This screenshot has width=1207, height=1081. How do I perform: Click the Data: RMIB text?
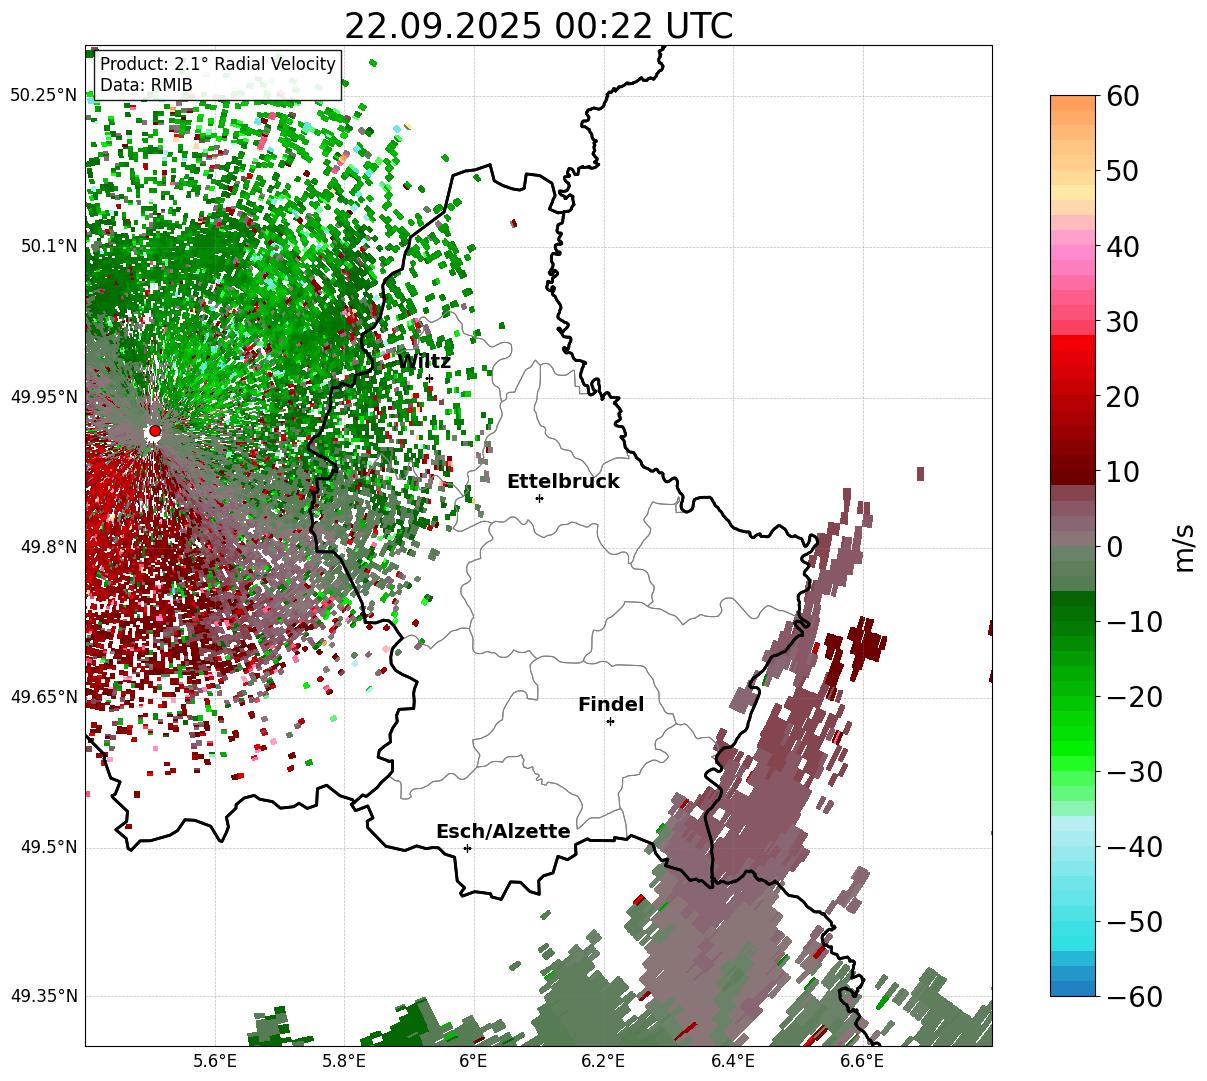[146, 85]
